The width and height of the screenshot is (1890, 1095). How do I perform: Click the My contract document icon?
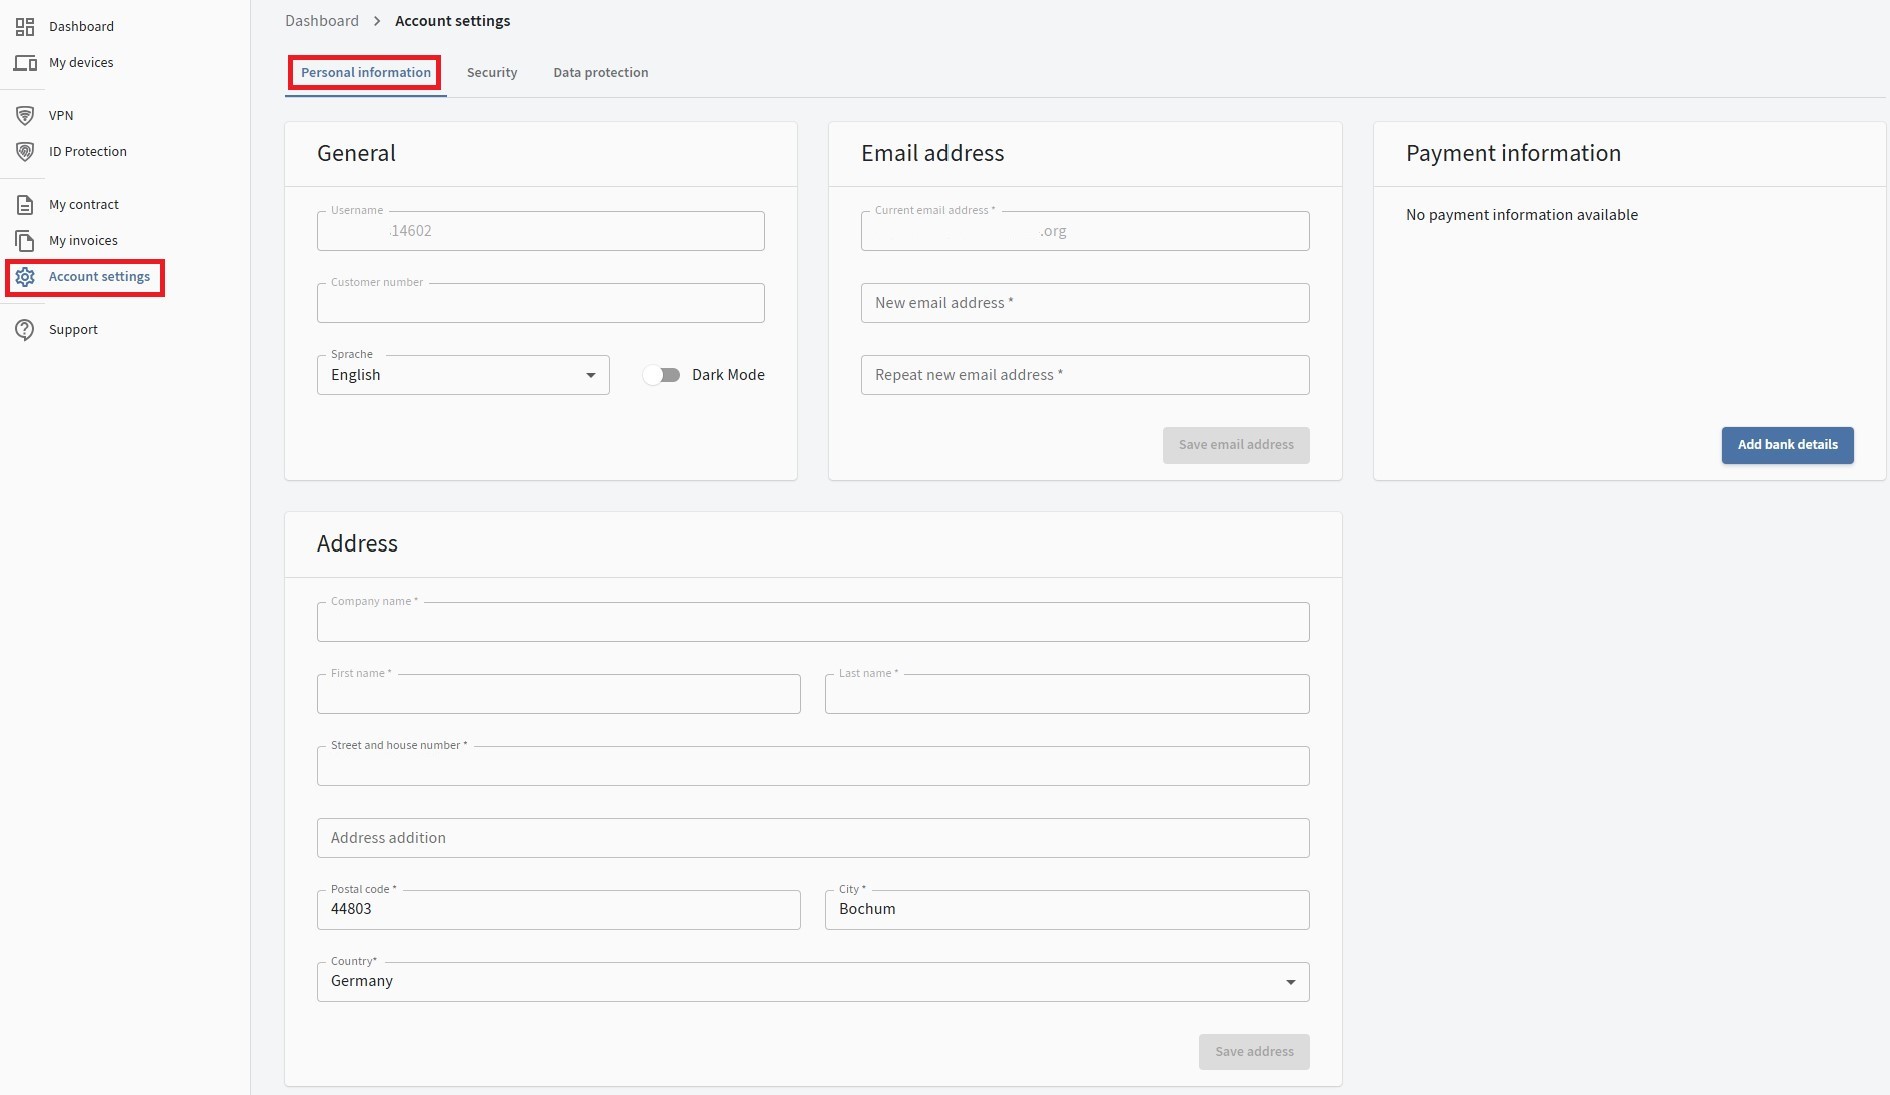coord(25,205)
